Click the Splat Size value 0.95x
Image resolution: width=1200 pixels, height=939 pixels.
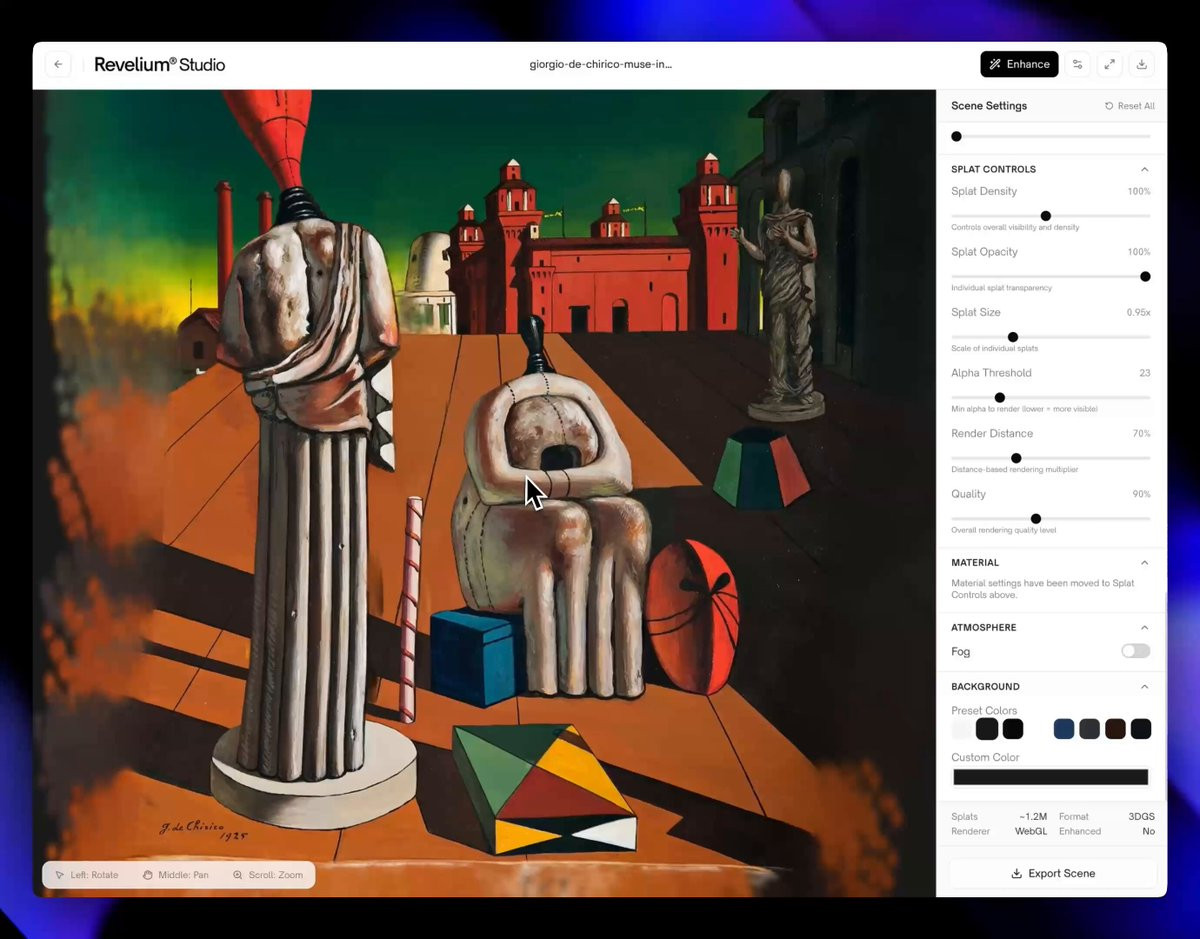tap(1138, 312)
